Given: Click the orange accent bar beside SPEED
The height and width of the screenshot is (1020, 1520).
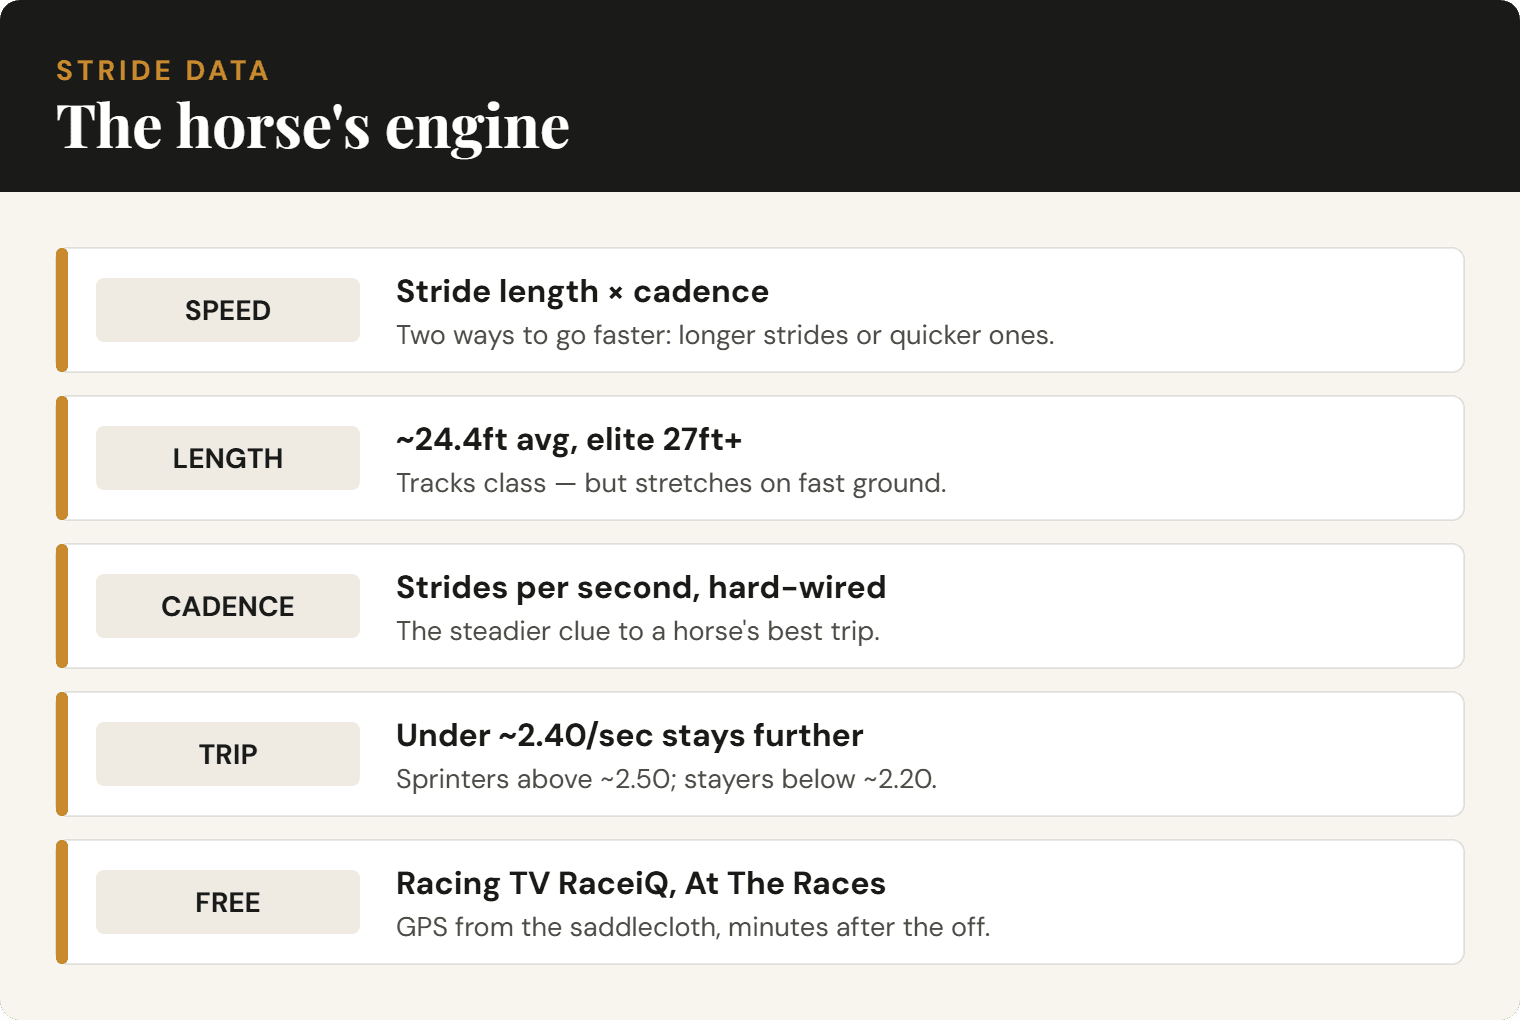Looking at the screenshot, I should 62,310.
